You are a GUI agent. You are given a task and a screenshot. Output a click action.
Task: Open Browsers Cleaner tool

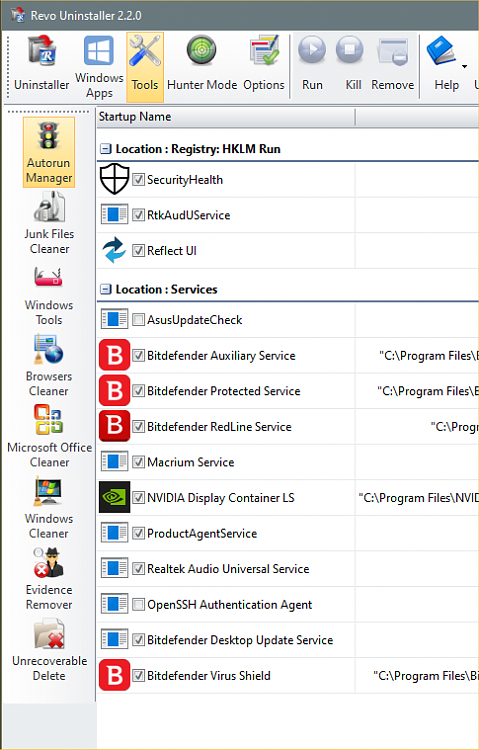click(49, 366)
